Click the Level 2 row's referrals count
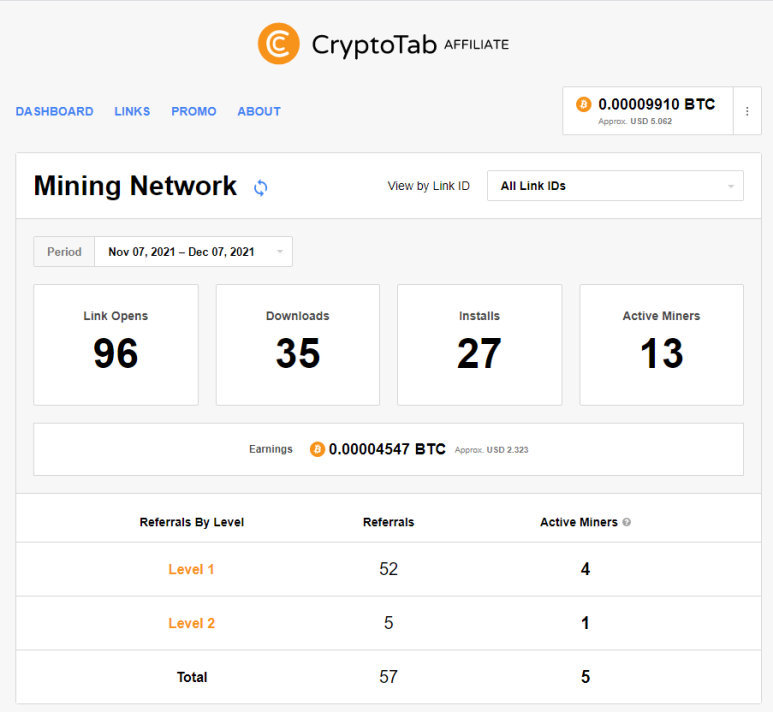This screenshot has width=773, height=712. click(388, 623)
